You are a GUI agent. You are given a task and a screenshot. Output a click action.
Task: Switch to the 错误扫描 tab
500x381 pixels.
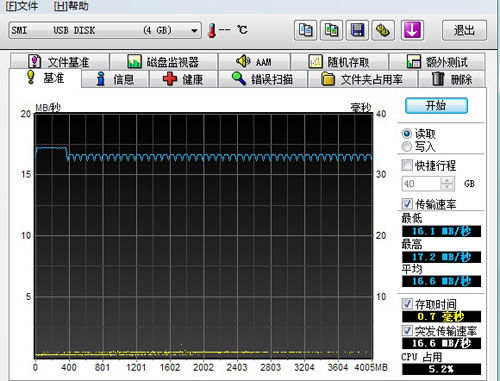pos(262,79)
